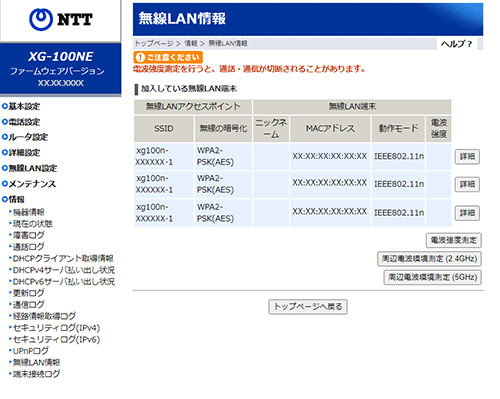Open 現在の状態 page
500x399 pixels.
pyautogui.click(x=32, y=224)
